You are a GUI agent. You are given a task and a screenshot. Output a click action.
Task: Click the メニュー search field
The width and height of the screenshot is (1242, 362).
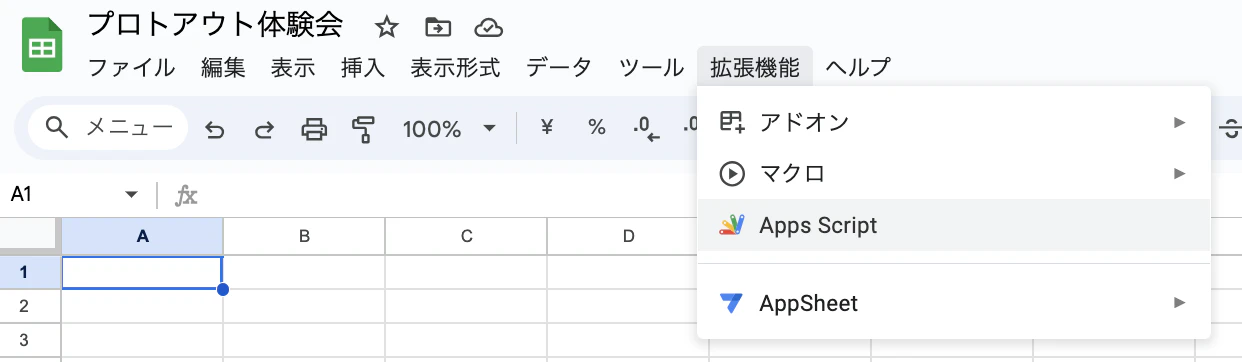(x=108, y=128)
